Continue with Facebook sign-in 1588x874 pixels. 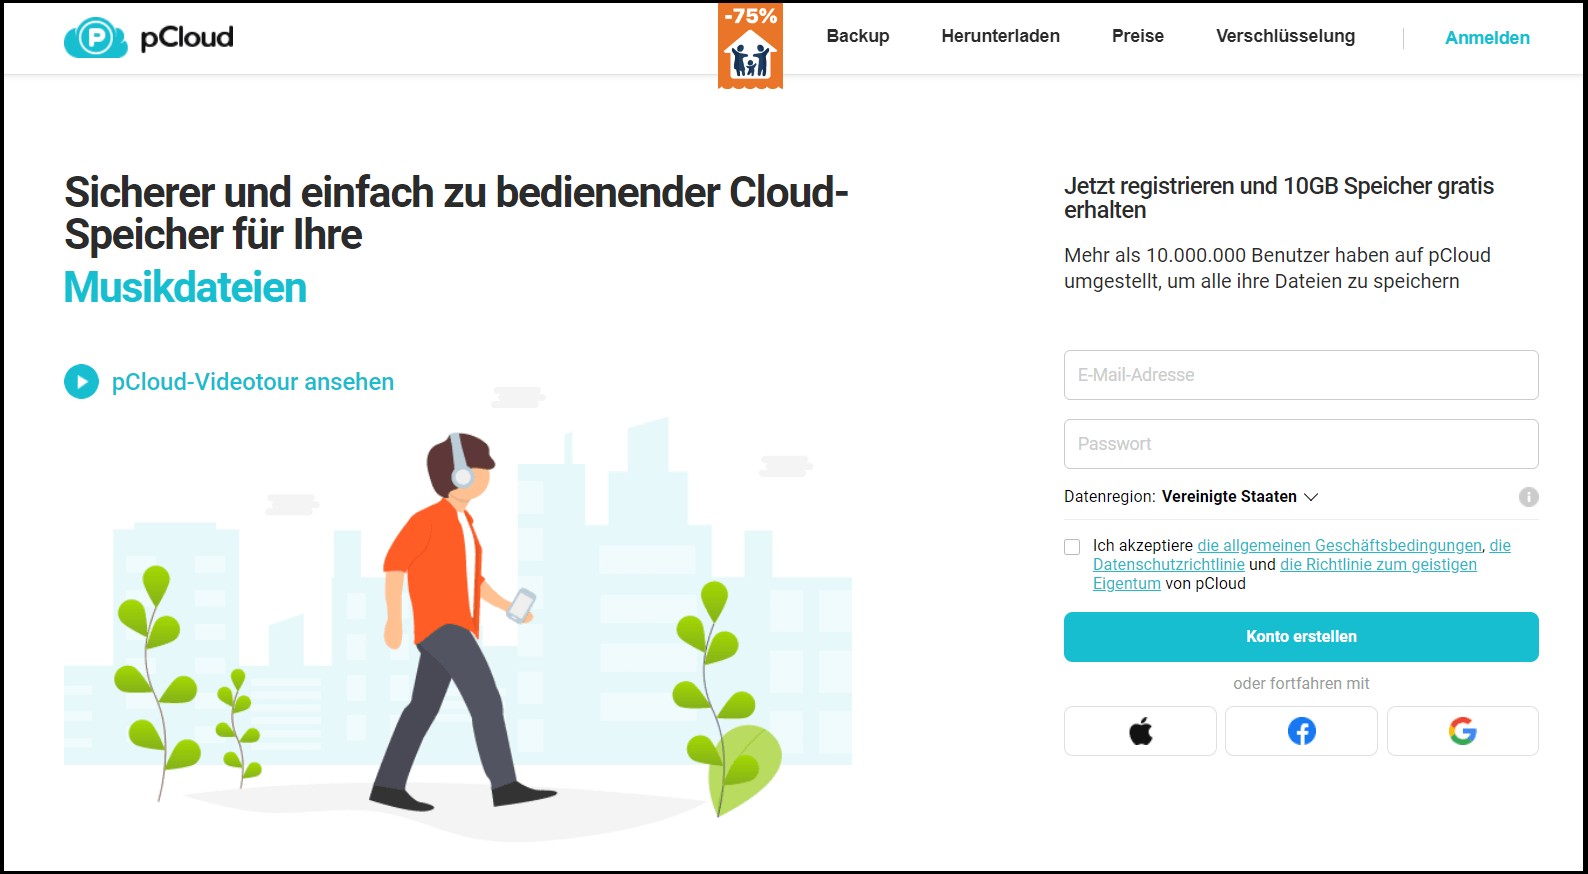(x=1301, y=731)
